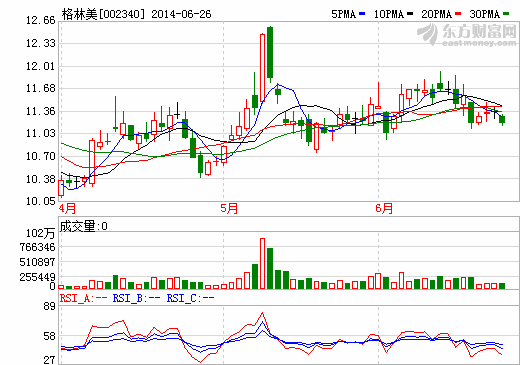Viewport: 520px width, 365px height.
Task: Click the 30PMA legend label
Action: click(x=485, y=14)
